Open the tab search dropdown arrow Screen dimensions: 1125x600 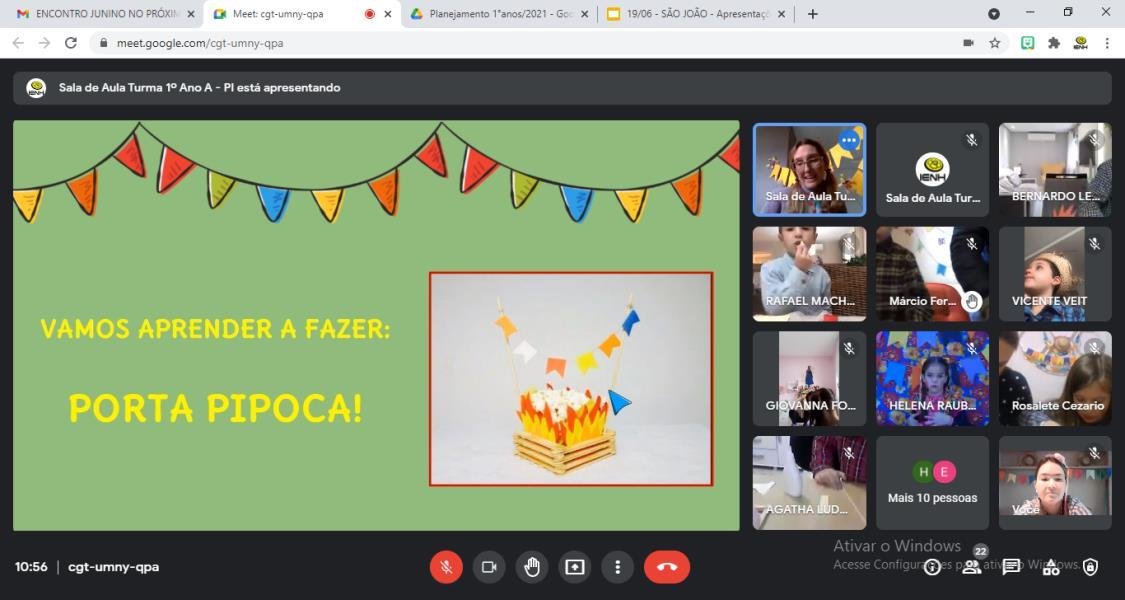[x=994, y=14]
